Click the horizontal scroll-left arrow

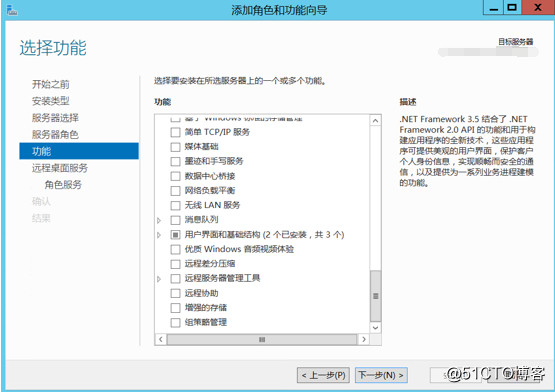(161, 339)
